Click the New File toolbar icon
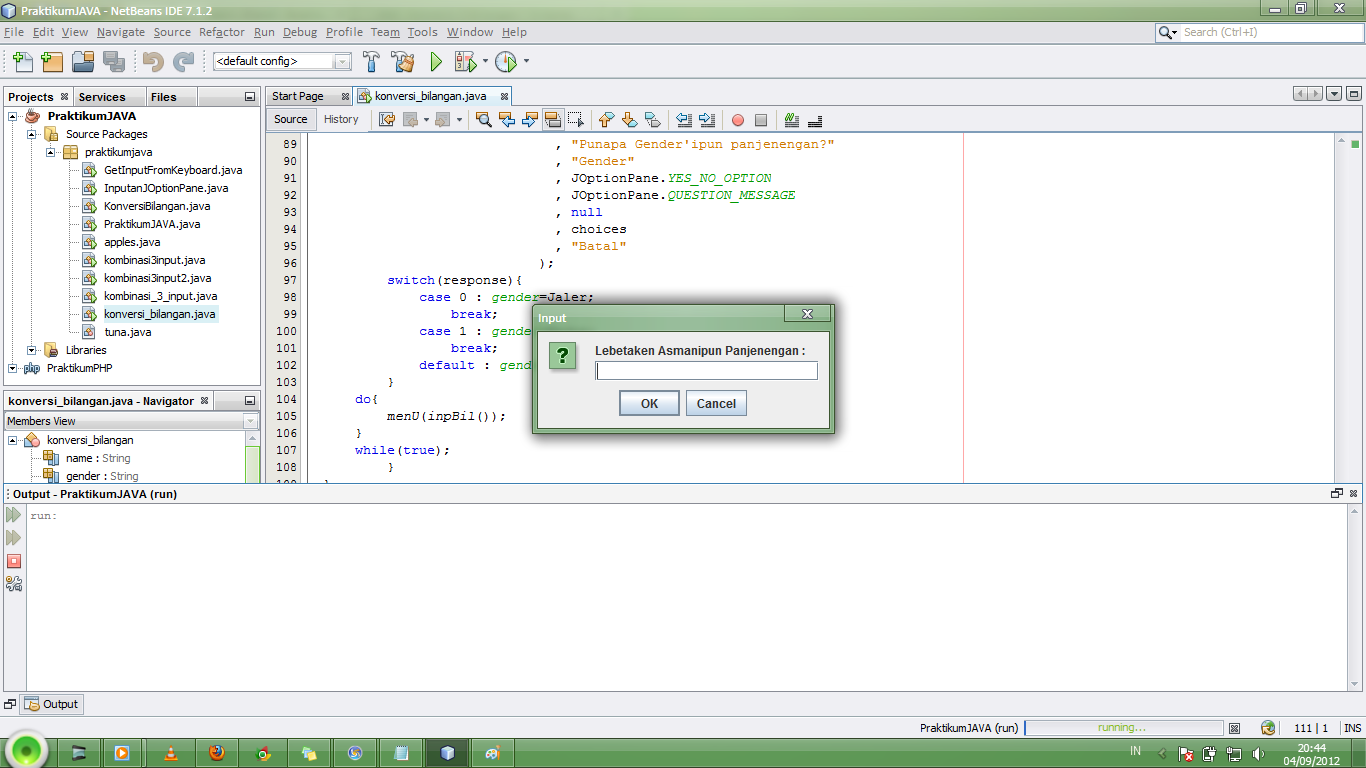The width and height of the screenshot is (1366, 768). point(22,61)
